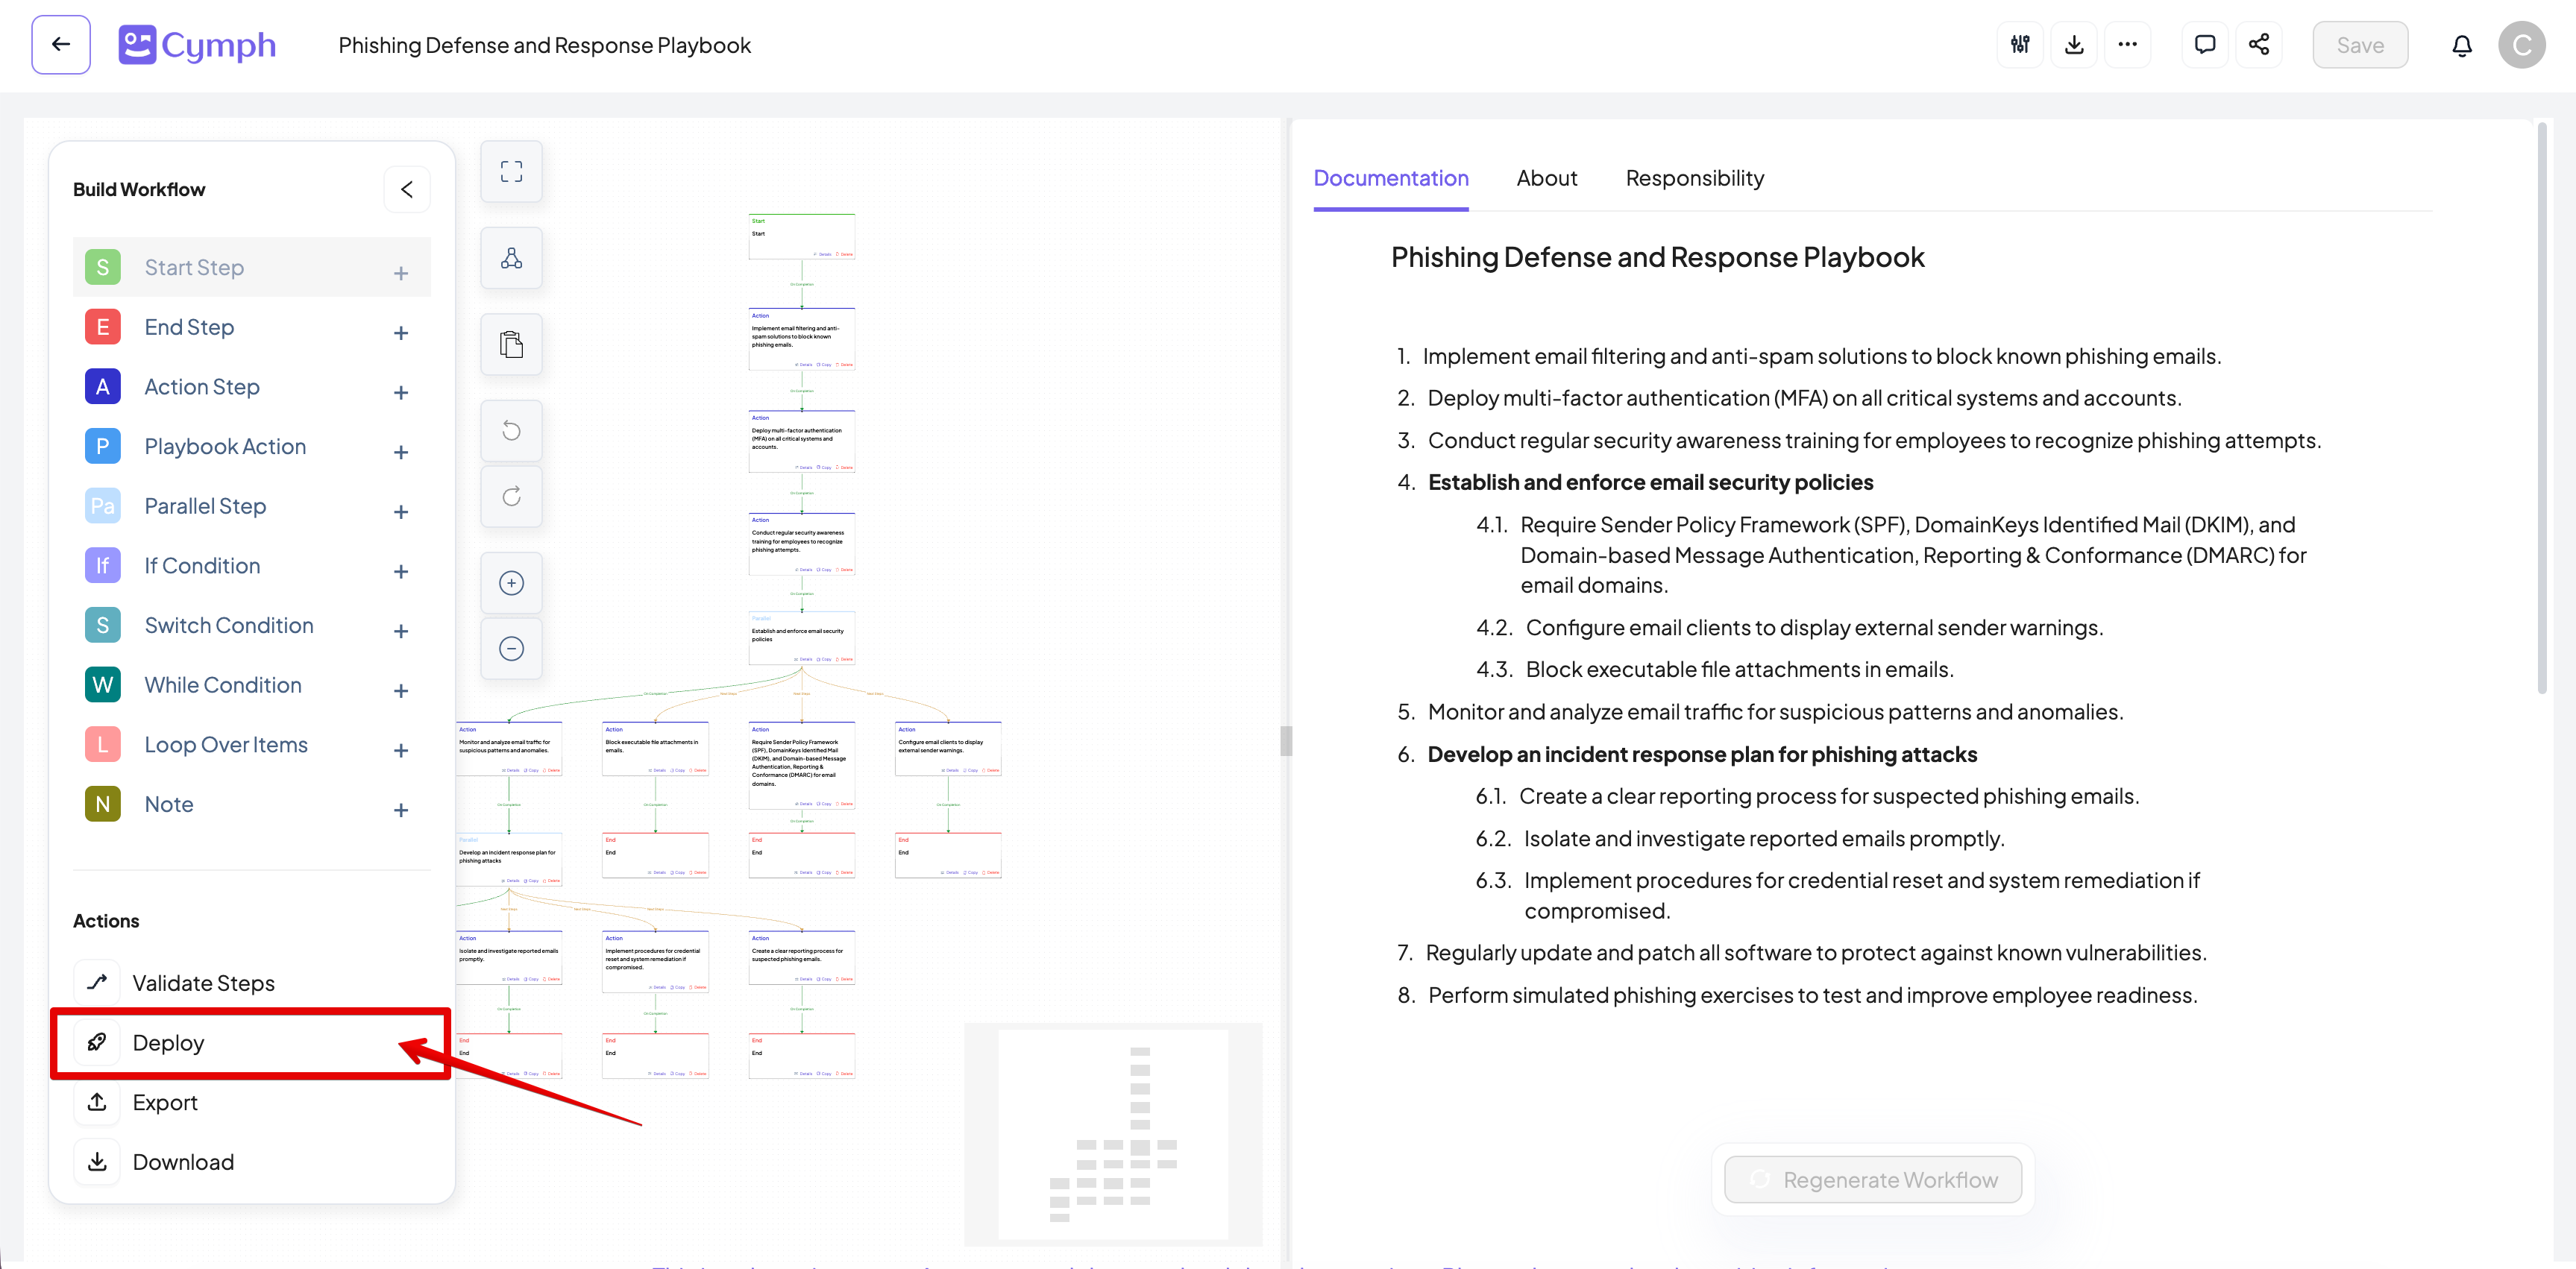Click the Regenerate Workflow button

[1872, 1180]
